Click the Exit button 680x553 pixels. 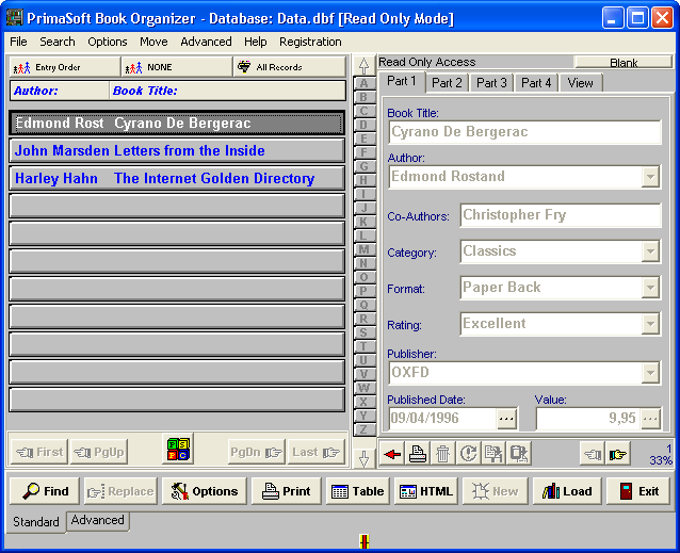pos(638,491)
